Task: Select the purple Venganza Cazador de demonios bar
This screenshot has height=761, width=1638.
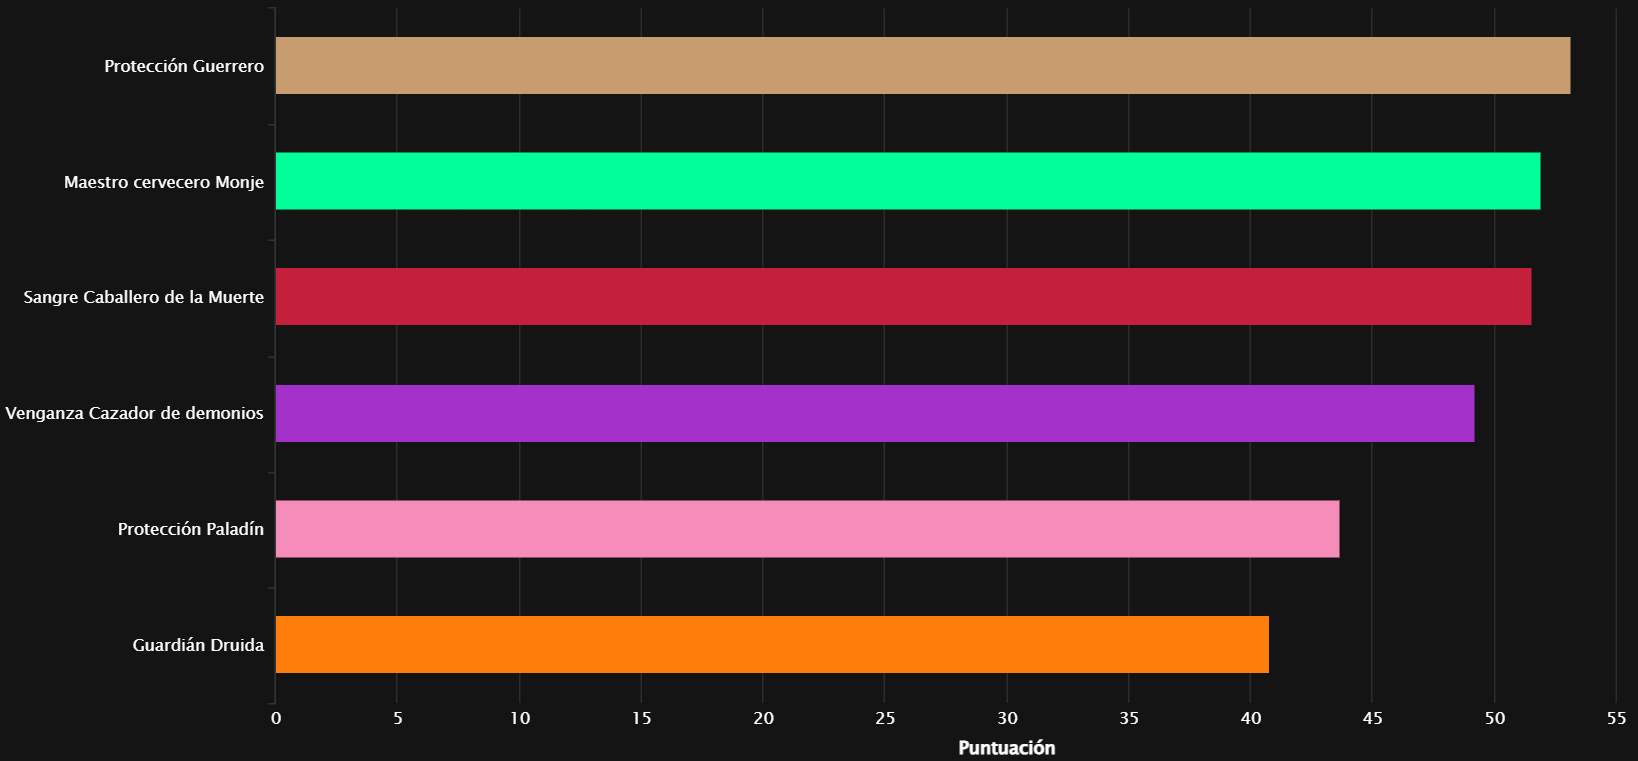Action: tap(874, 413)
